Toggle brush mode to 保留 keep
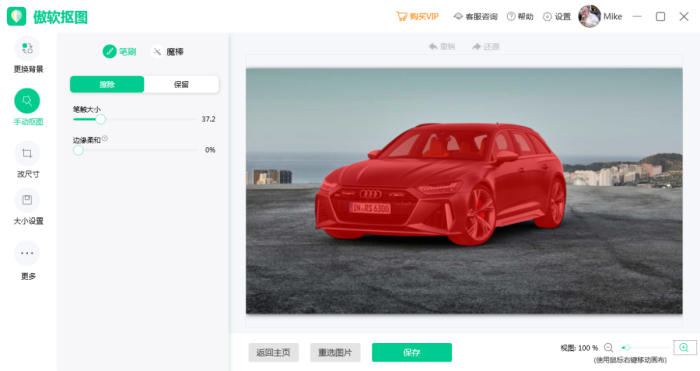 coord(181,84)
